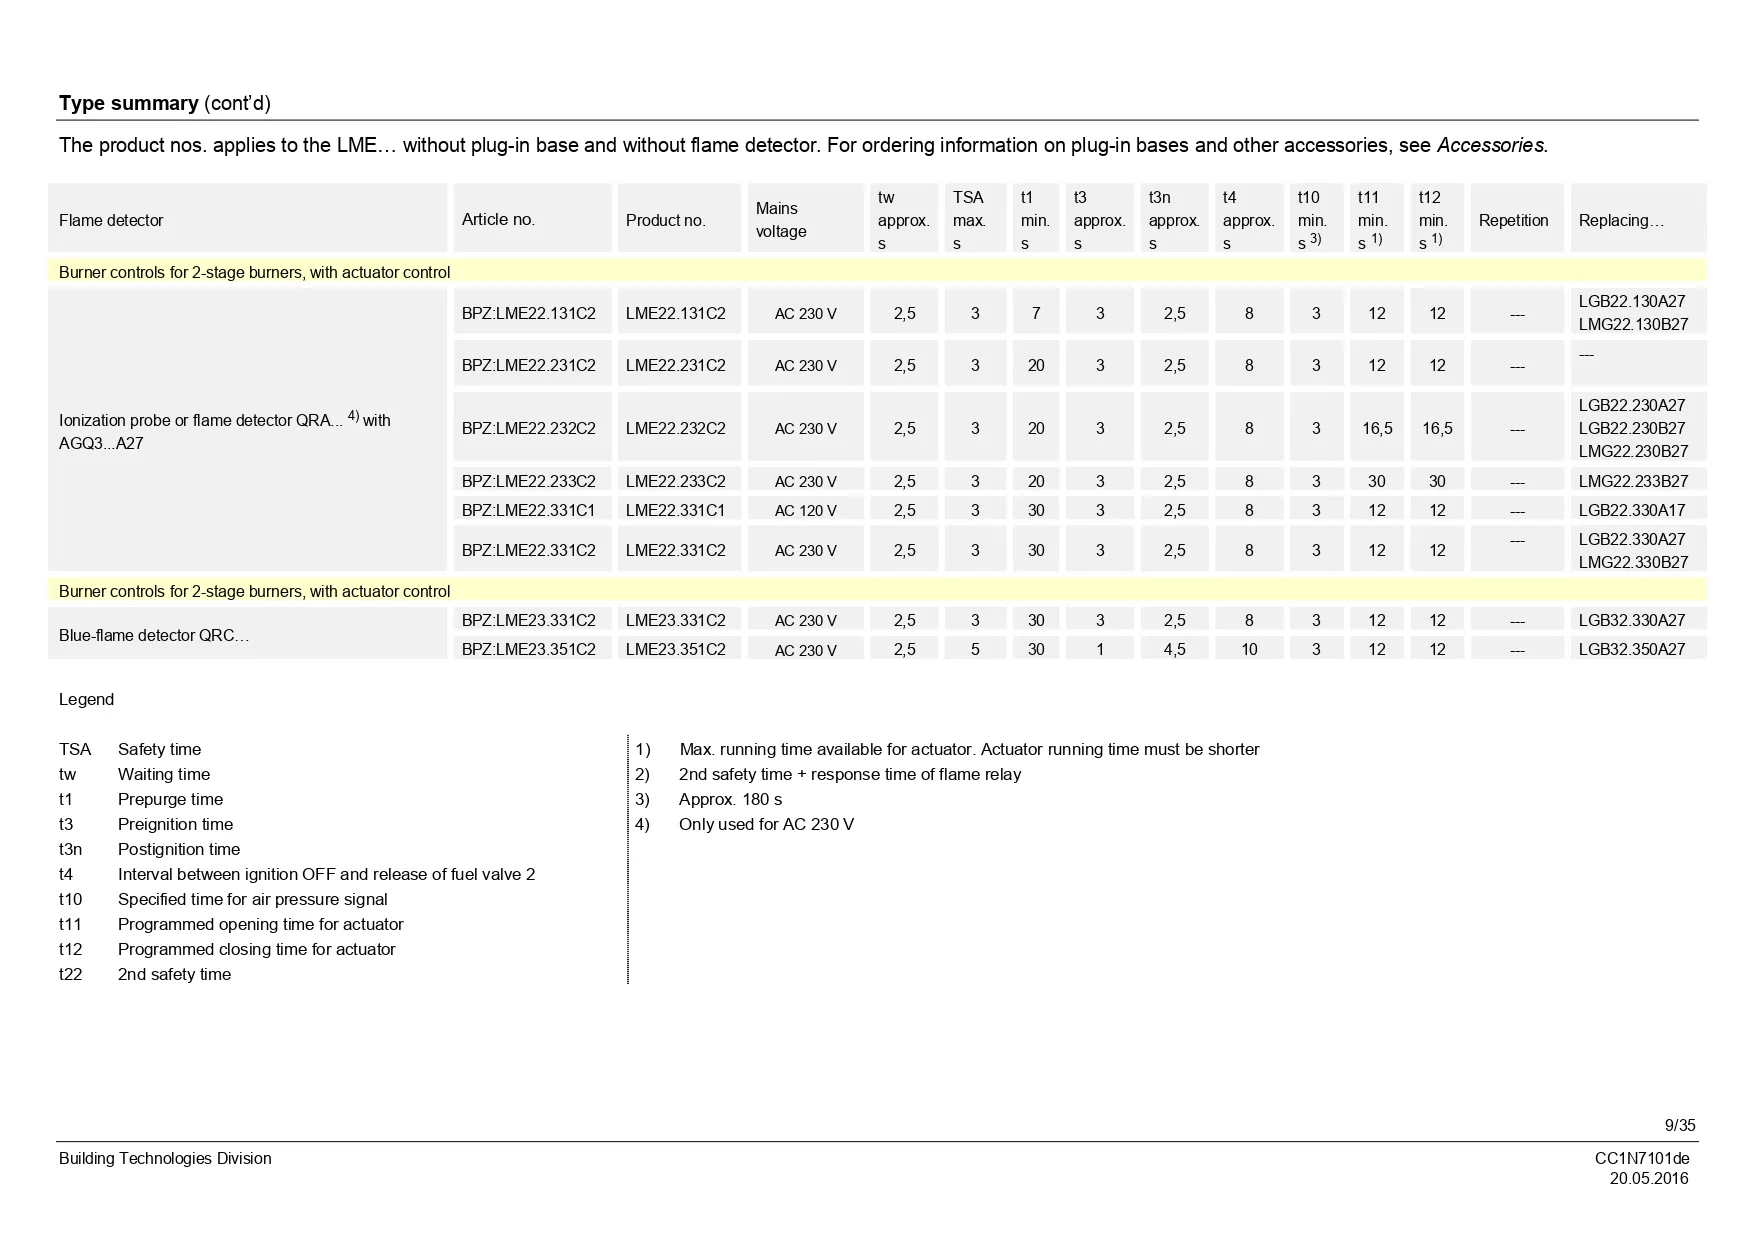Click the 'AC 120 V' voltage cell
The height and width of the screenshot is (1241, 1755).
[x=805, y=510]
